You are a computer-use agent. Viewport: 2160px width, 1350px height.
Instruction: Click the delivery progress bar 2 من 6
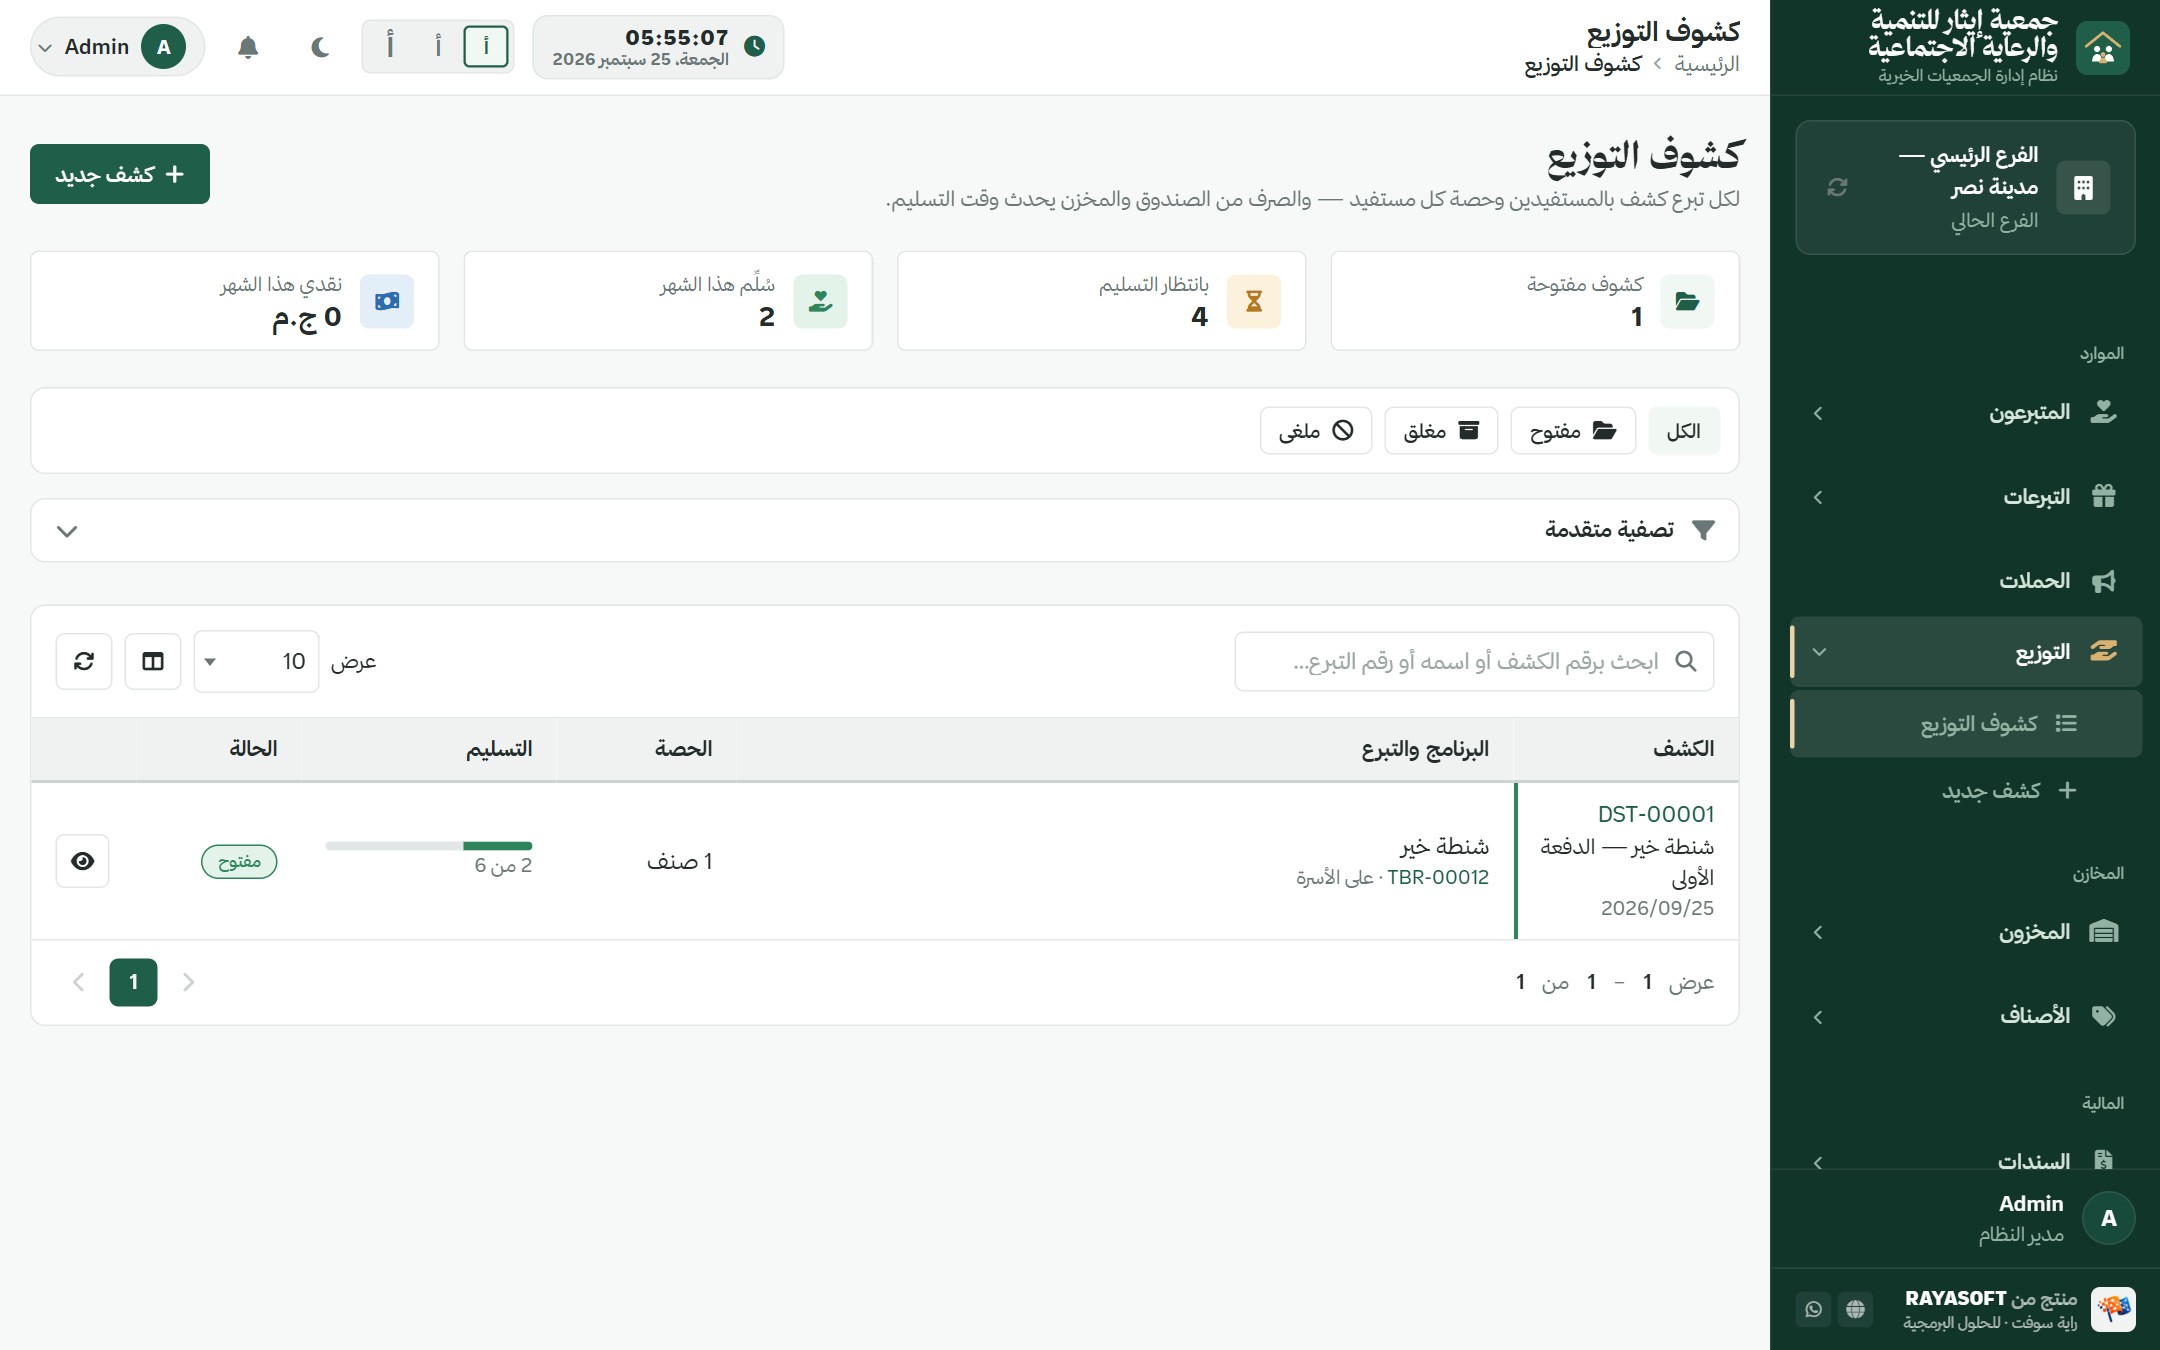(x=429, y=846)
